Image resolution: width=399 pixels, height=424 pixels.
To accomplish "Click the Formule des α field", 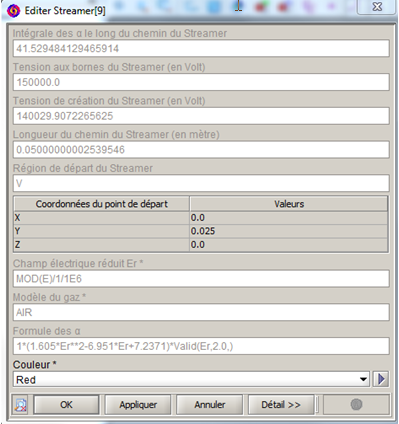I will (201, 346).
